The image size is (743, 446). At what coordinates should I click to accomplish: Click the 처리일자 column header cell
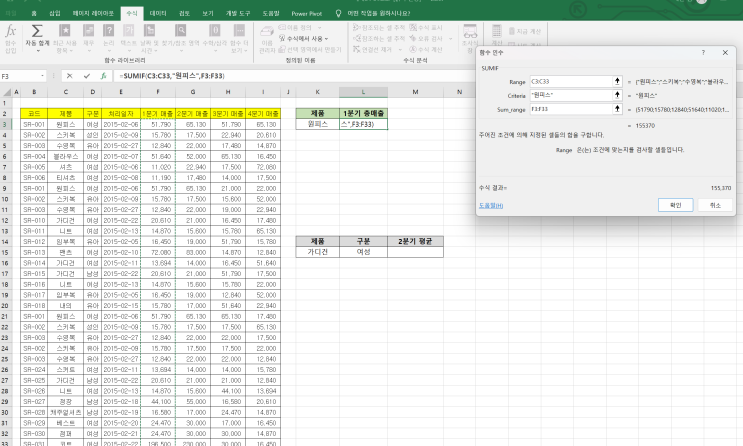[121, 114]
